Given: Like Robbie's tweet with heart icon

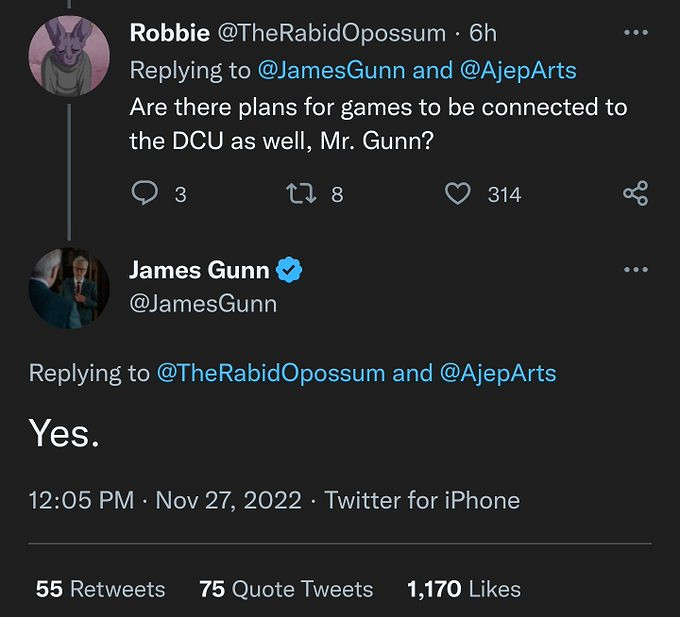Looking at the screenshot, I should (x=458, y=194).
